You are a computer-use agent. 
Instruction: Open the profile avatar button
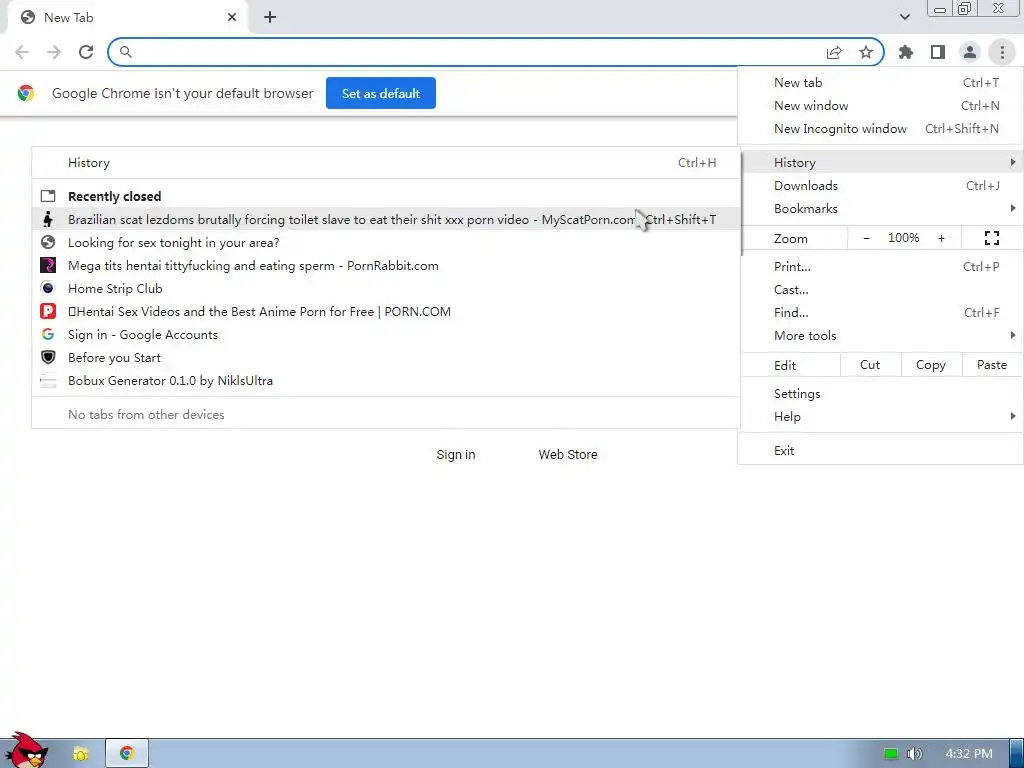click(x=970, y=52)
